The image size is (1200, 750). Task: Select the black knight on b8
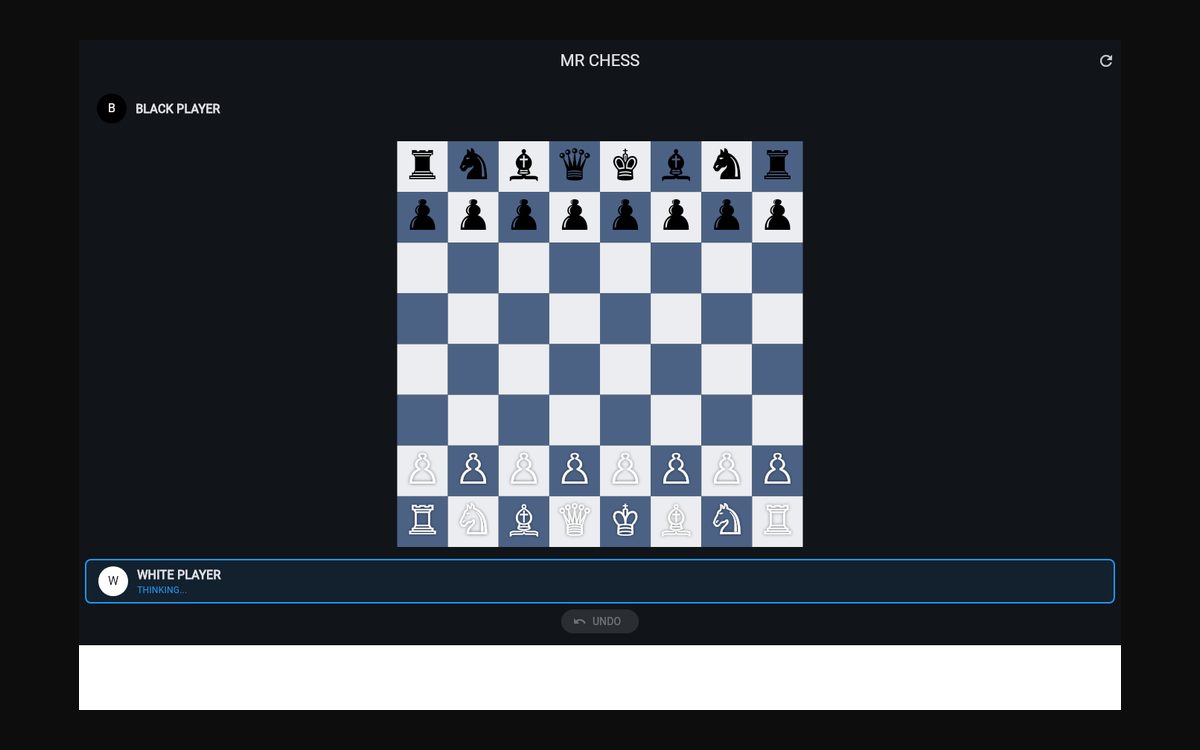click(x=473, y=166)
